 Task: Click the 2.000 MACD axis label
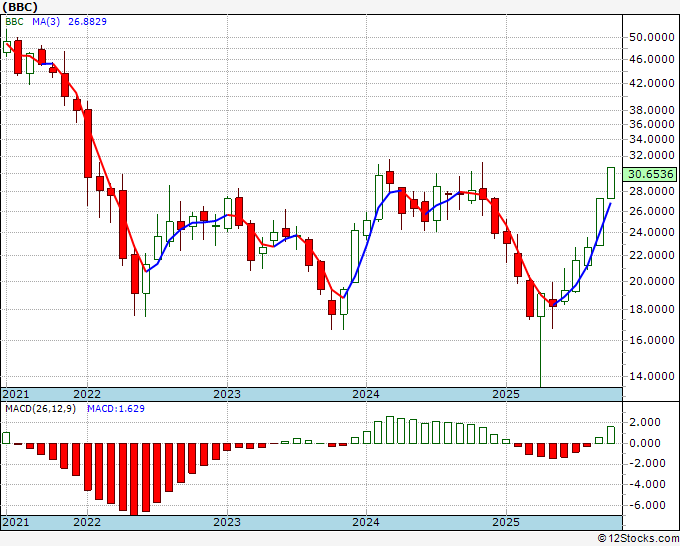tap(645, 422)
